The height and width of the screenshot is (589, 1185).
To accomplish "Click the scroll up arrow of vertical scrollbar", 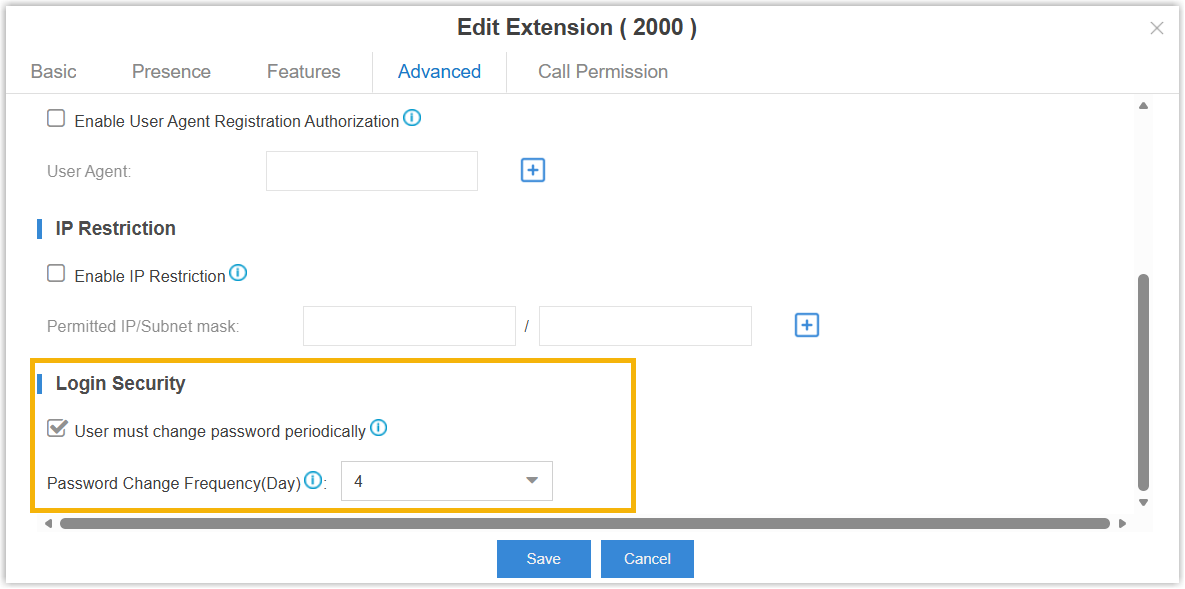I will (1143, 106).
